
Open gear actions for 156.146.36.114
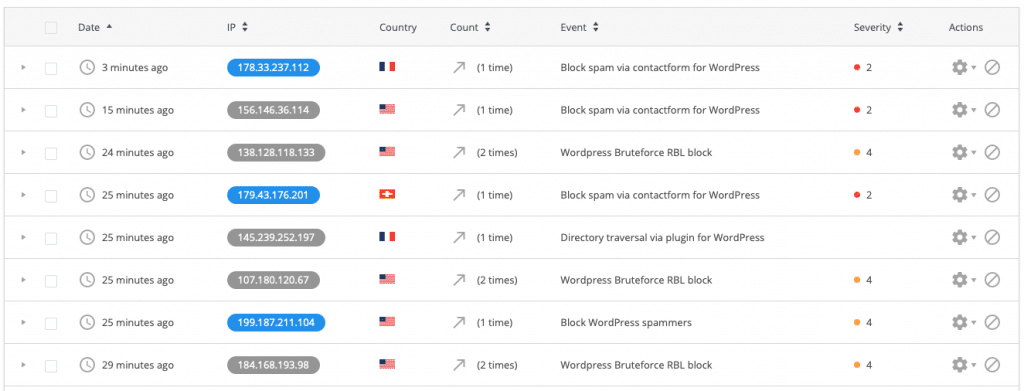963,110
